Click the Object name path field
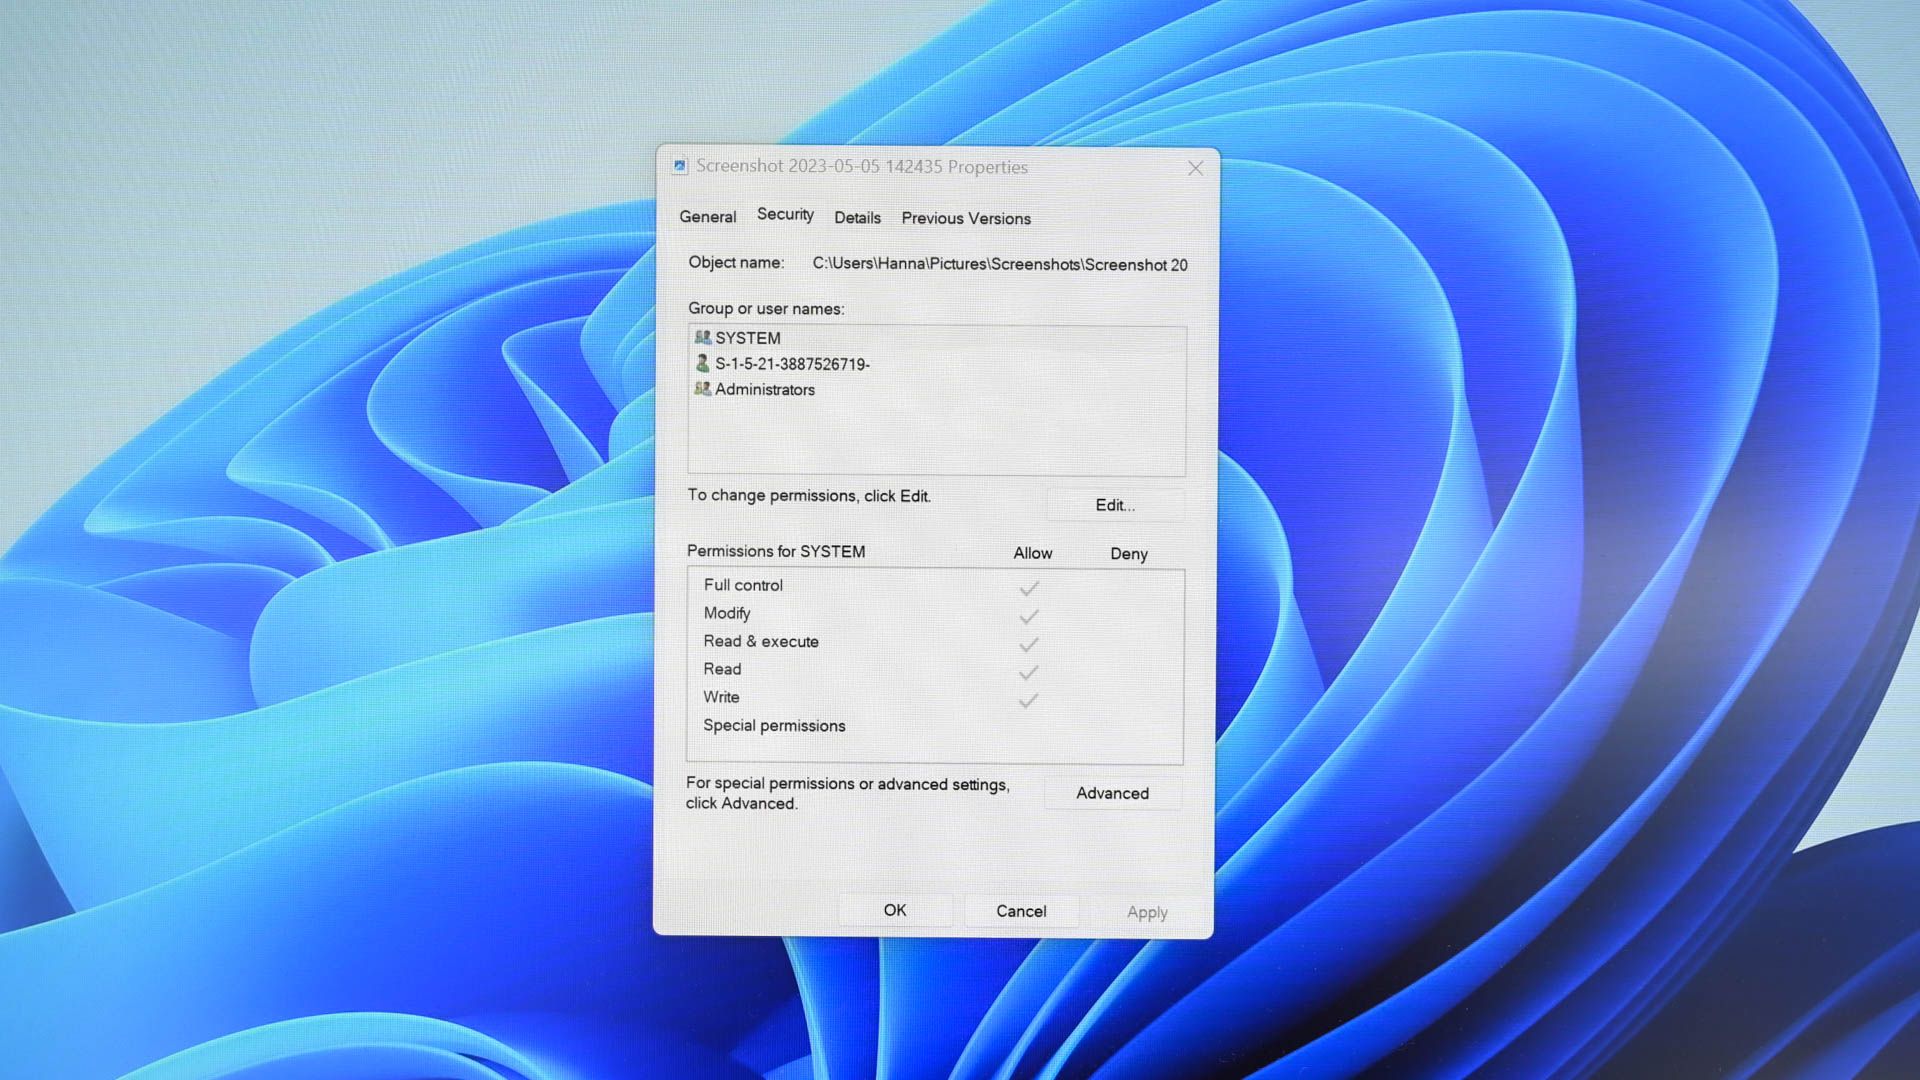 pos(999,265)
